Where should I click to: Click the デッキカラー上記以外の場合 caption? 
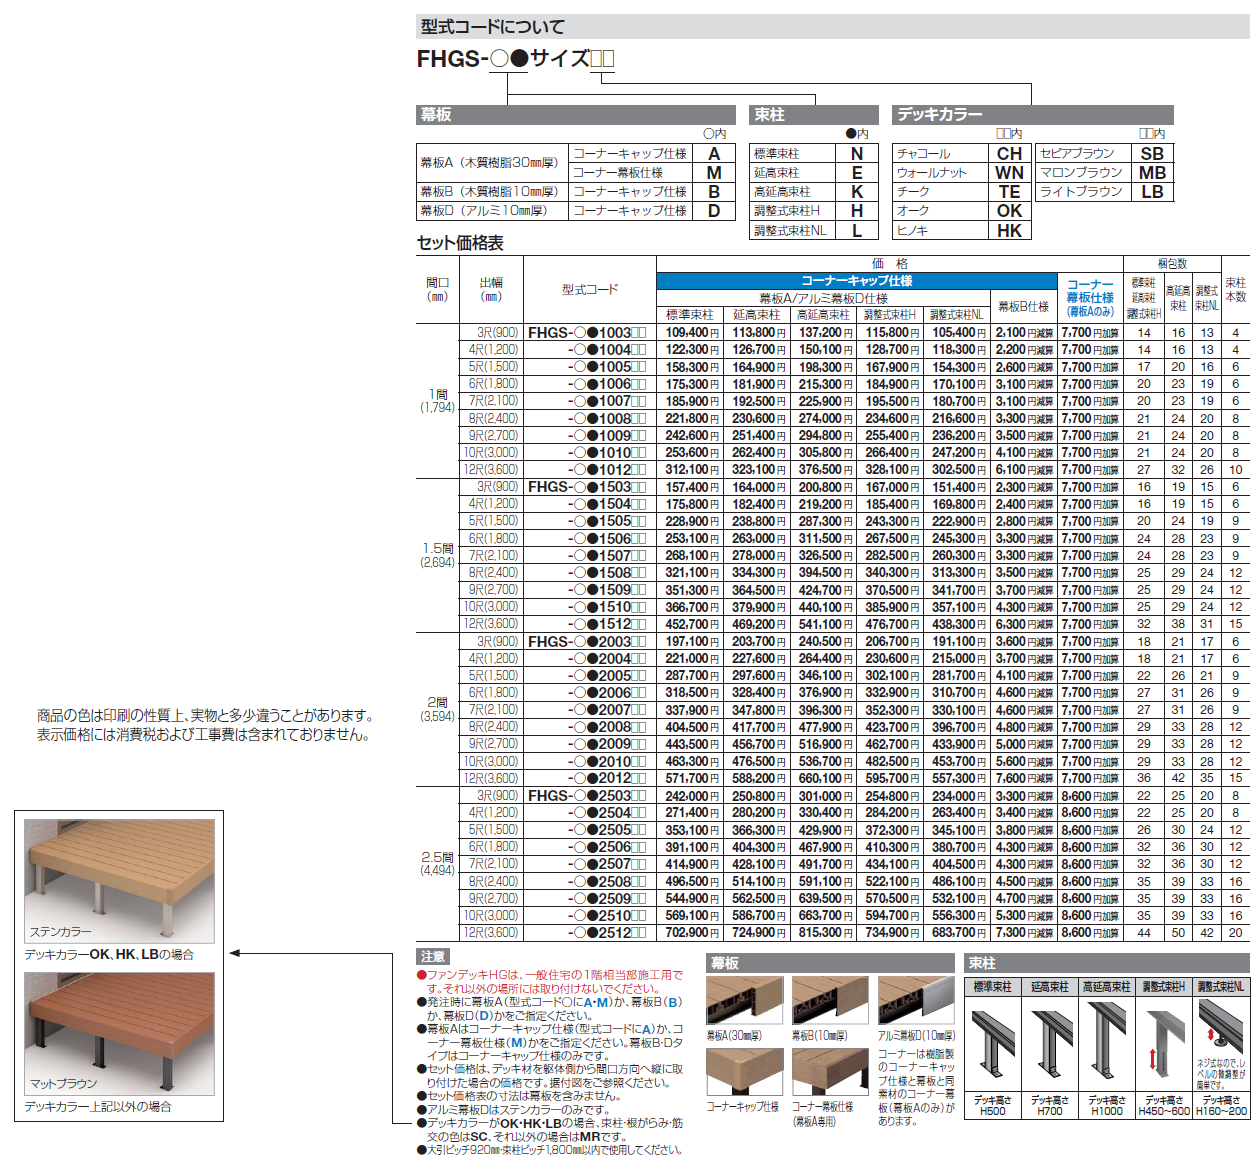[98, 1107]
